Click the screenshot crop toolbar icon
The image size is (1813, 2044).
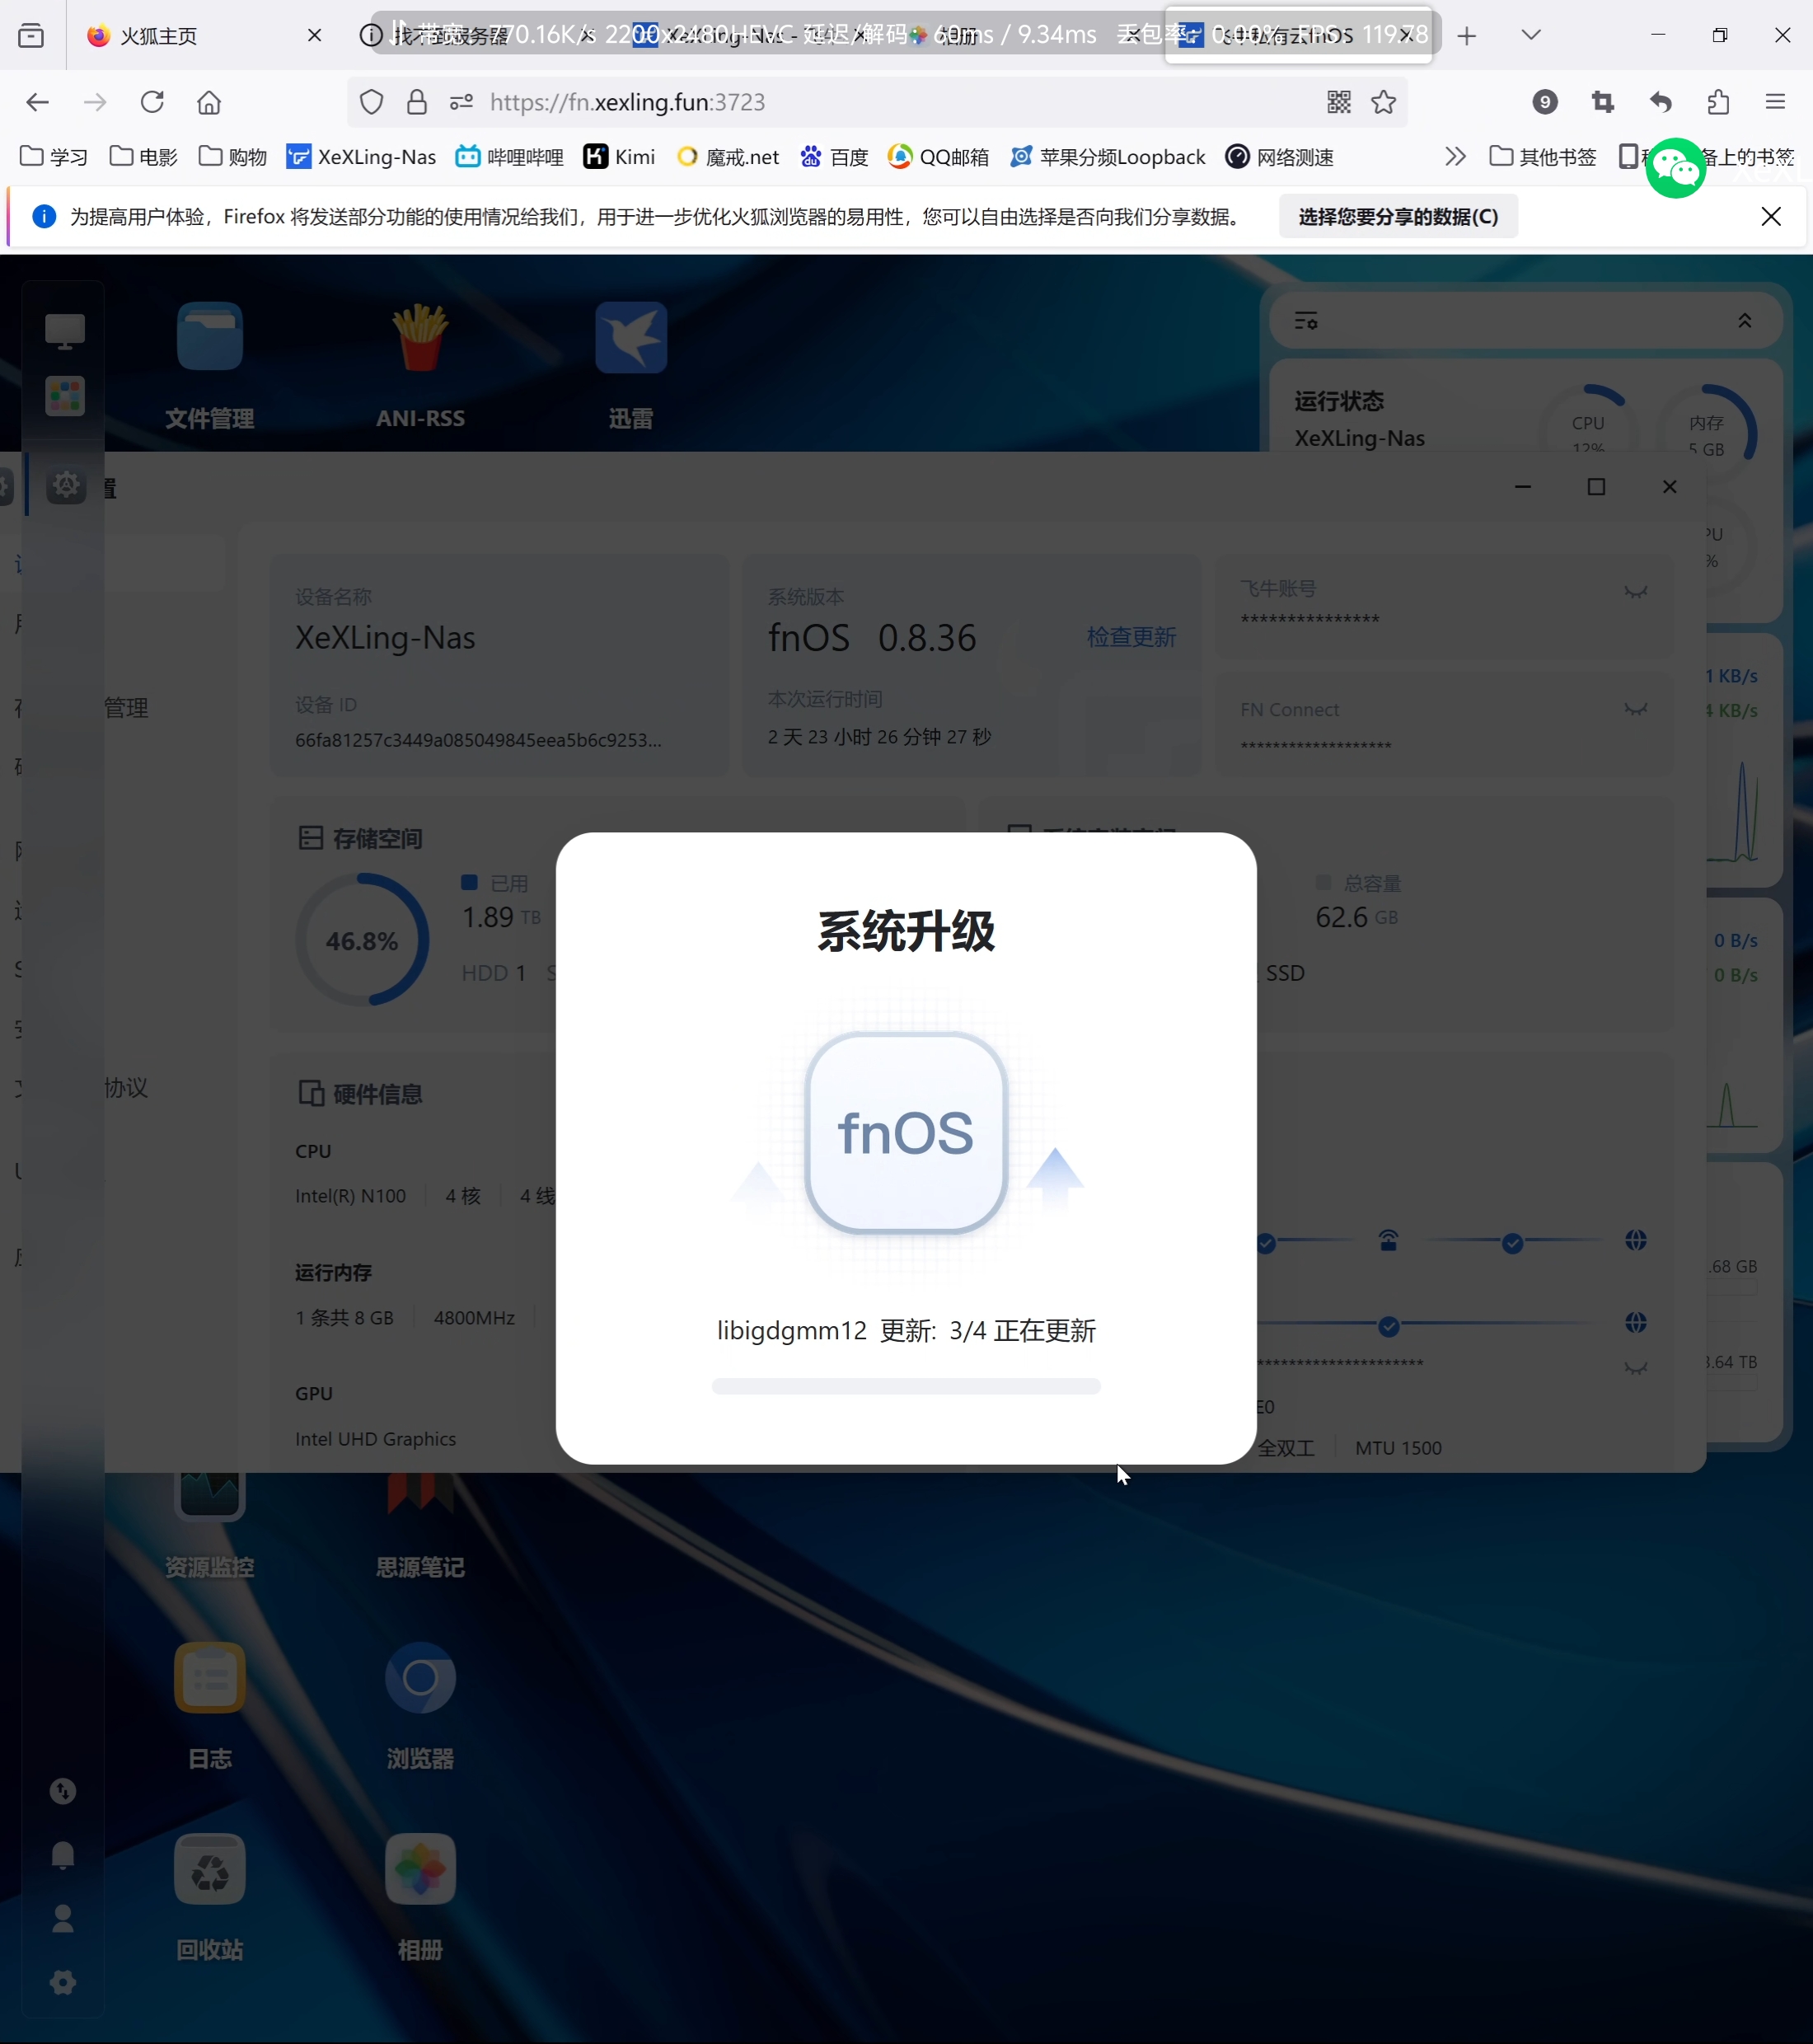(1603, 102)
